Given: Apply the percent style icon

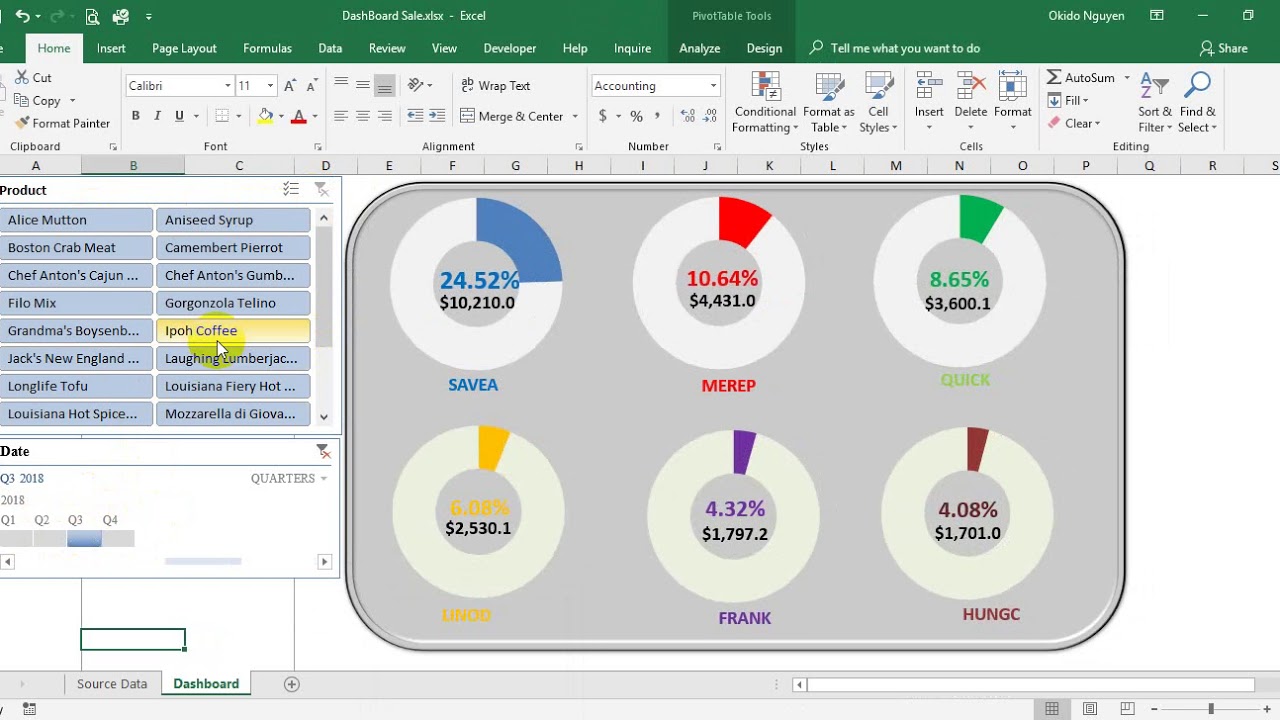Looking at the screenshot, I should [x=636, y=116].
